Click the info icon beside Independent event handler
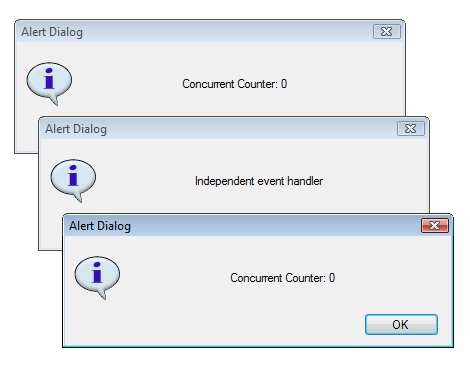 pos(73,180)
